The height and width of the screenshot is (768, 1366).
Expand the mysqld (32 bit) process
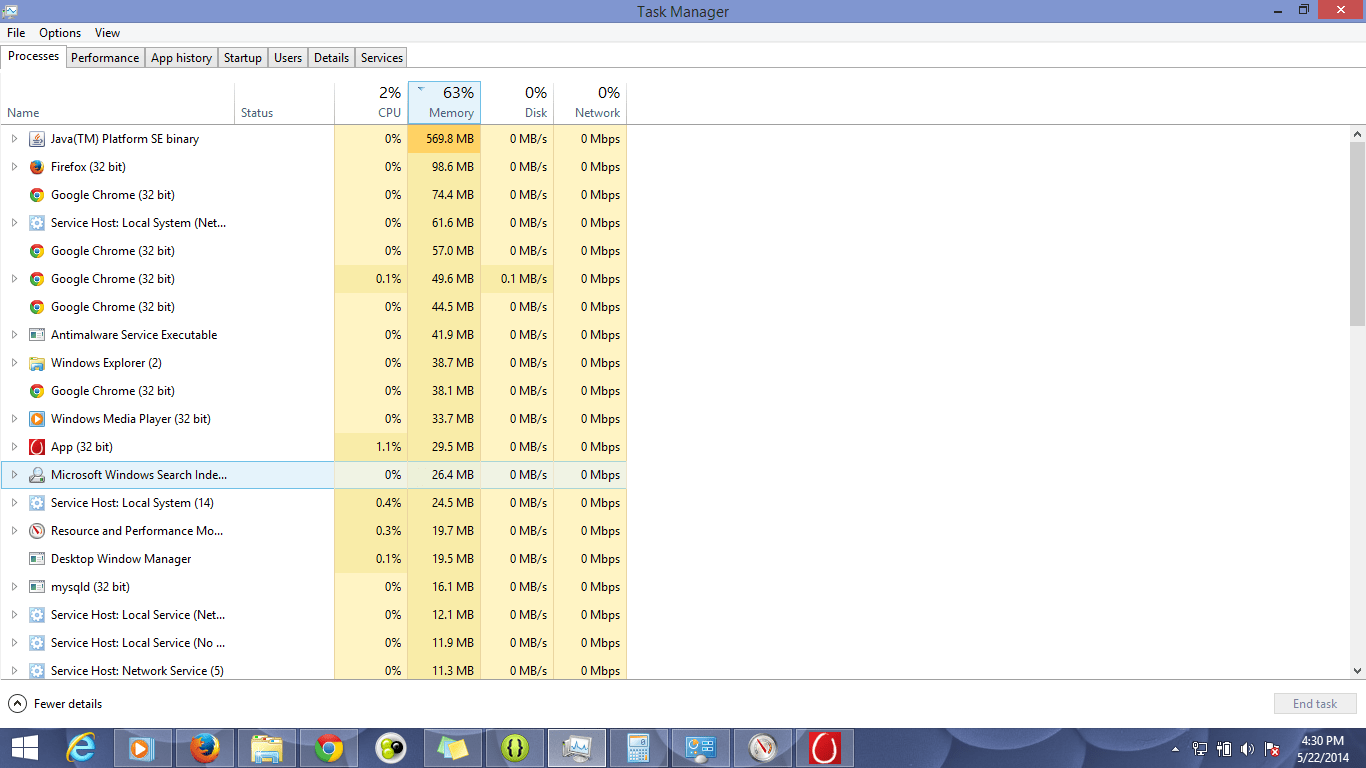tap(14, 587)
